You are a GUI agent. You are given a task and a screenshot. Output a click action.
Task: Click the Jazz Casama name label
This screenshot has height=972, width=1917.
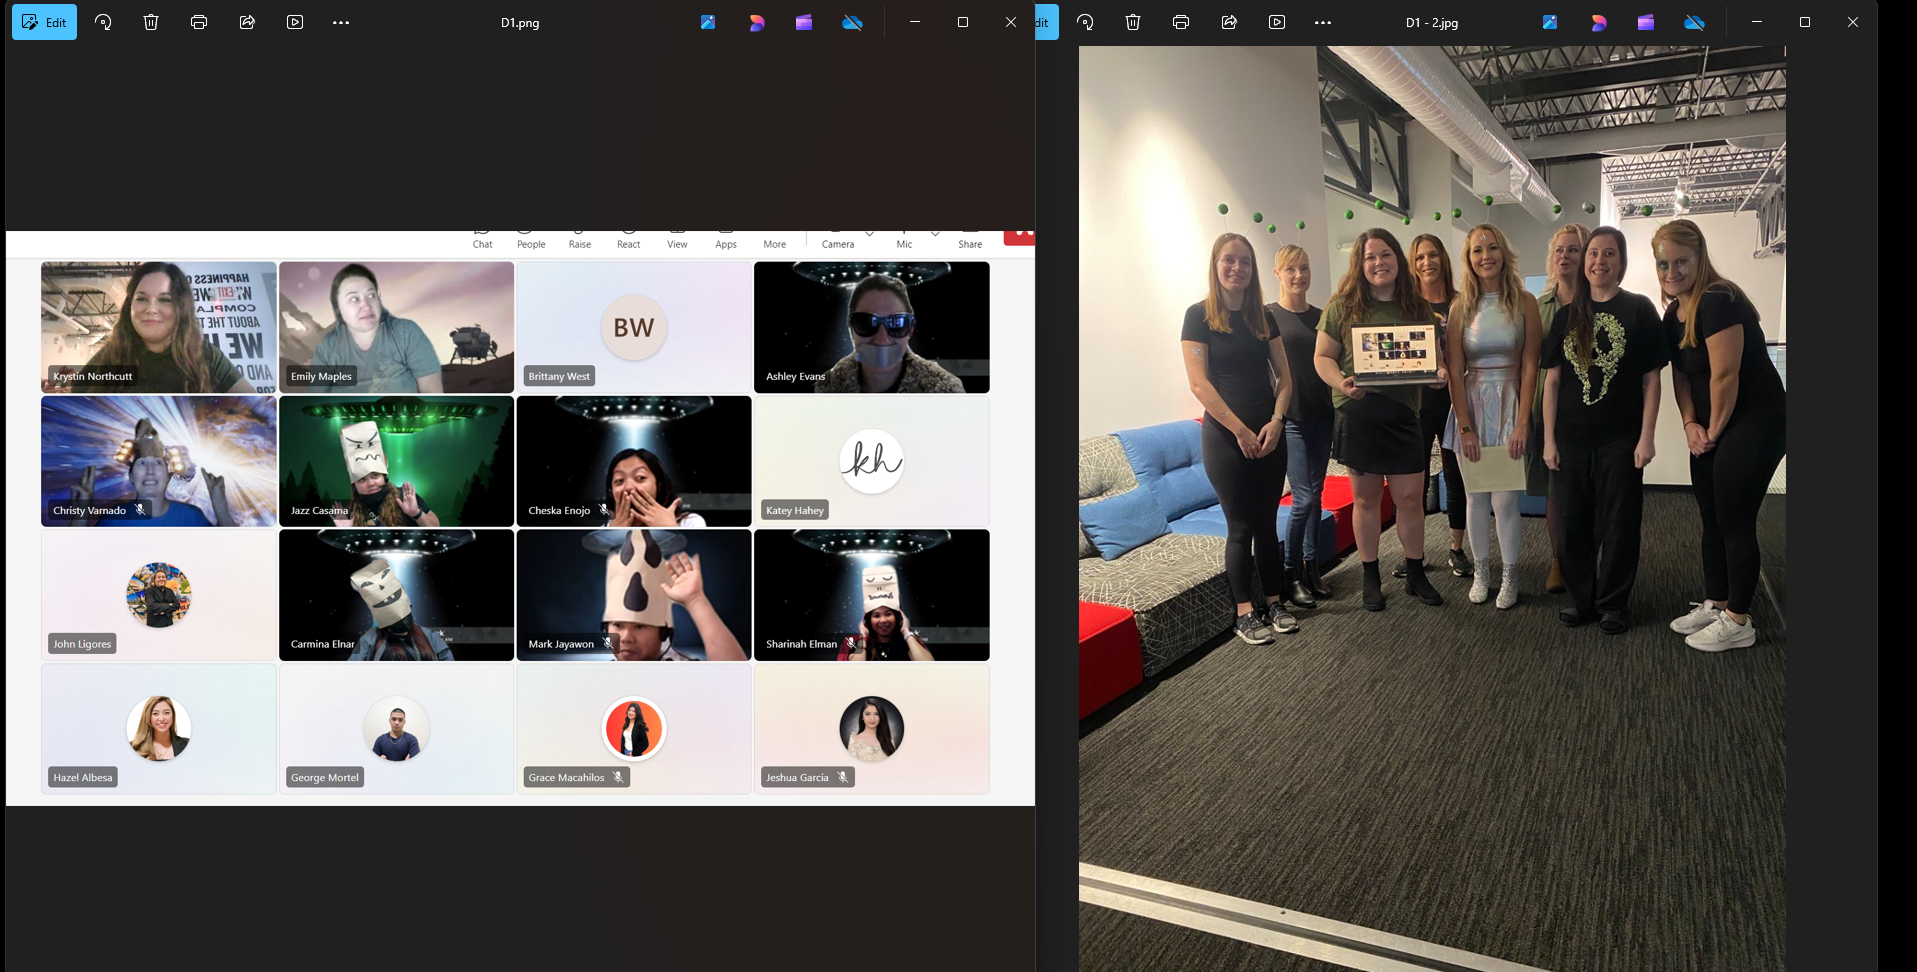pyautogui.click(x=320, y=510)
